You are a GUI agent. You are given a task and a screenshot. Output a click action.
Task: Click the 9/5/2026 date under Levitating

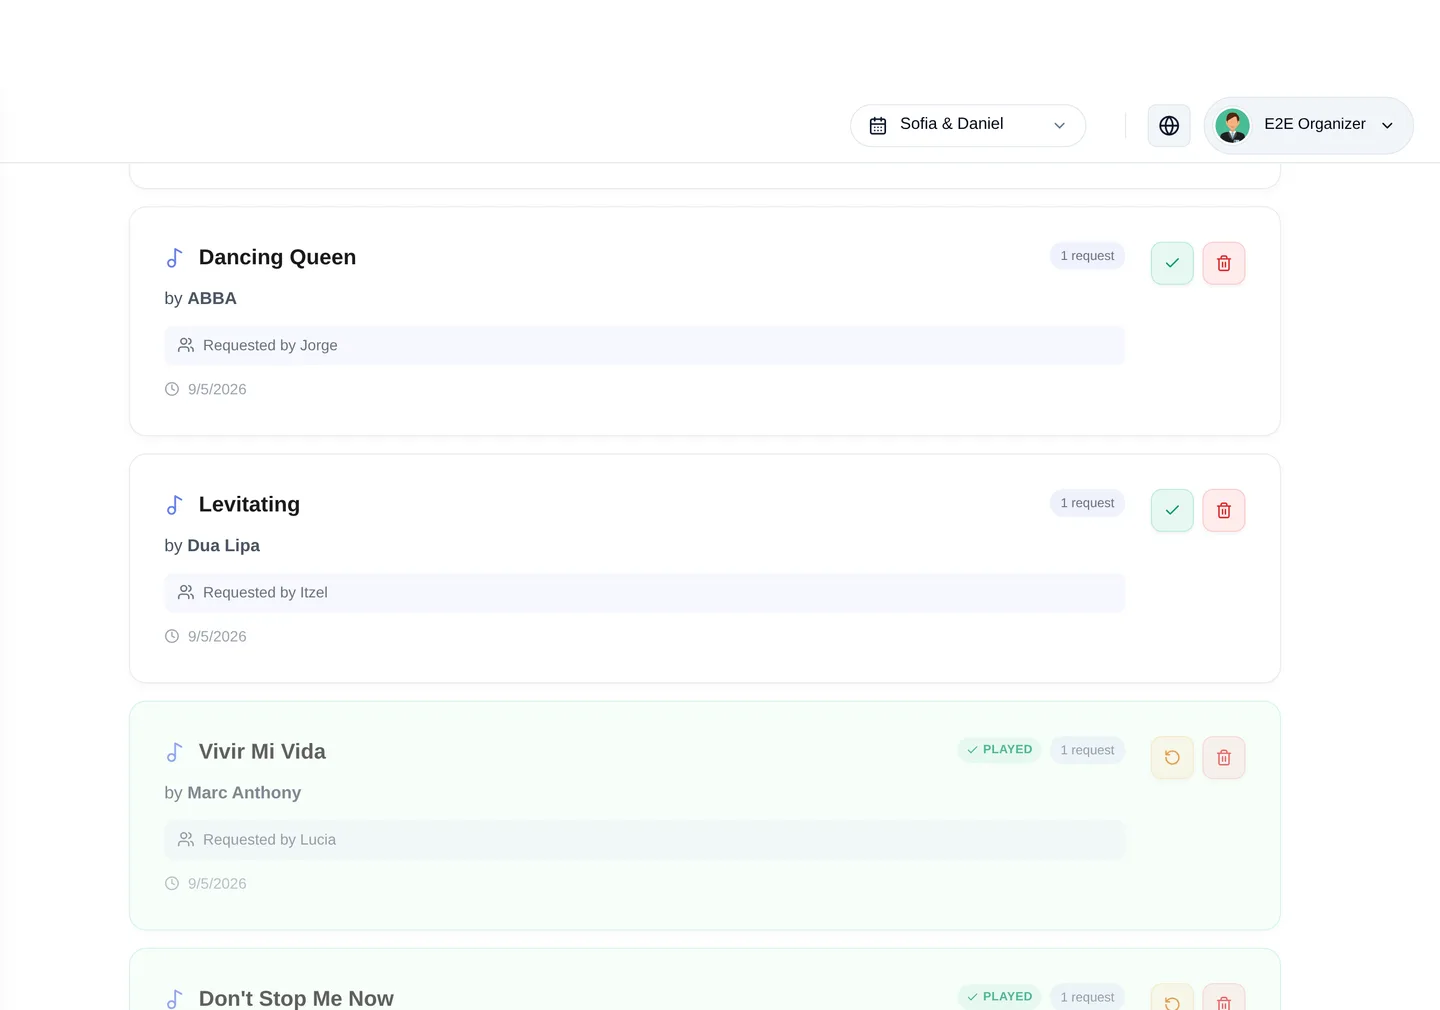click(217, 636)
